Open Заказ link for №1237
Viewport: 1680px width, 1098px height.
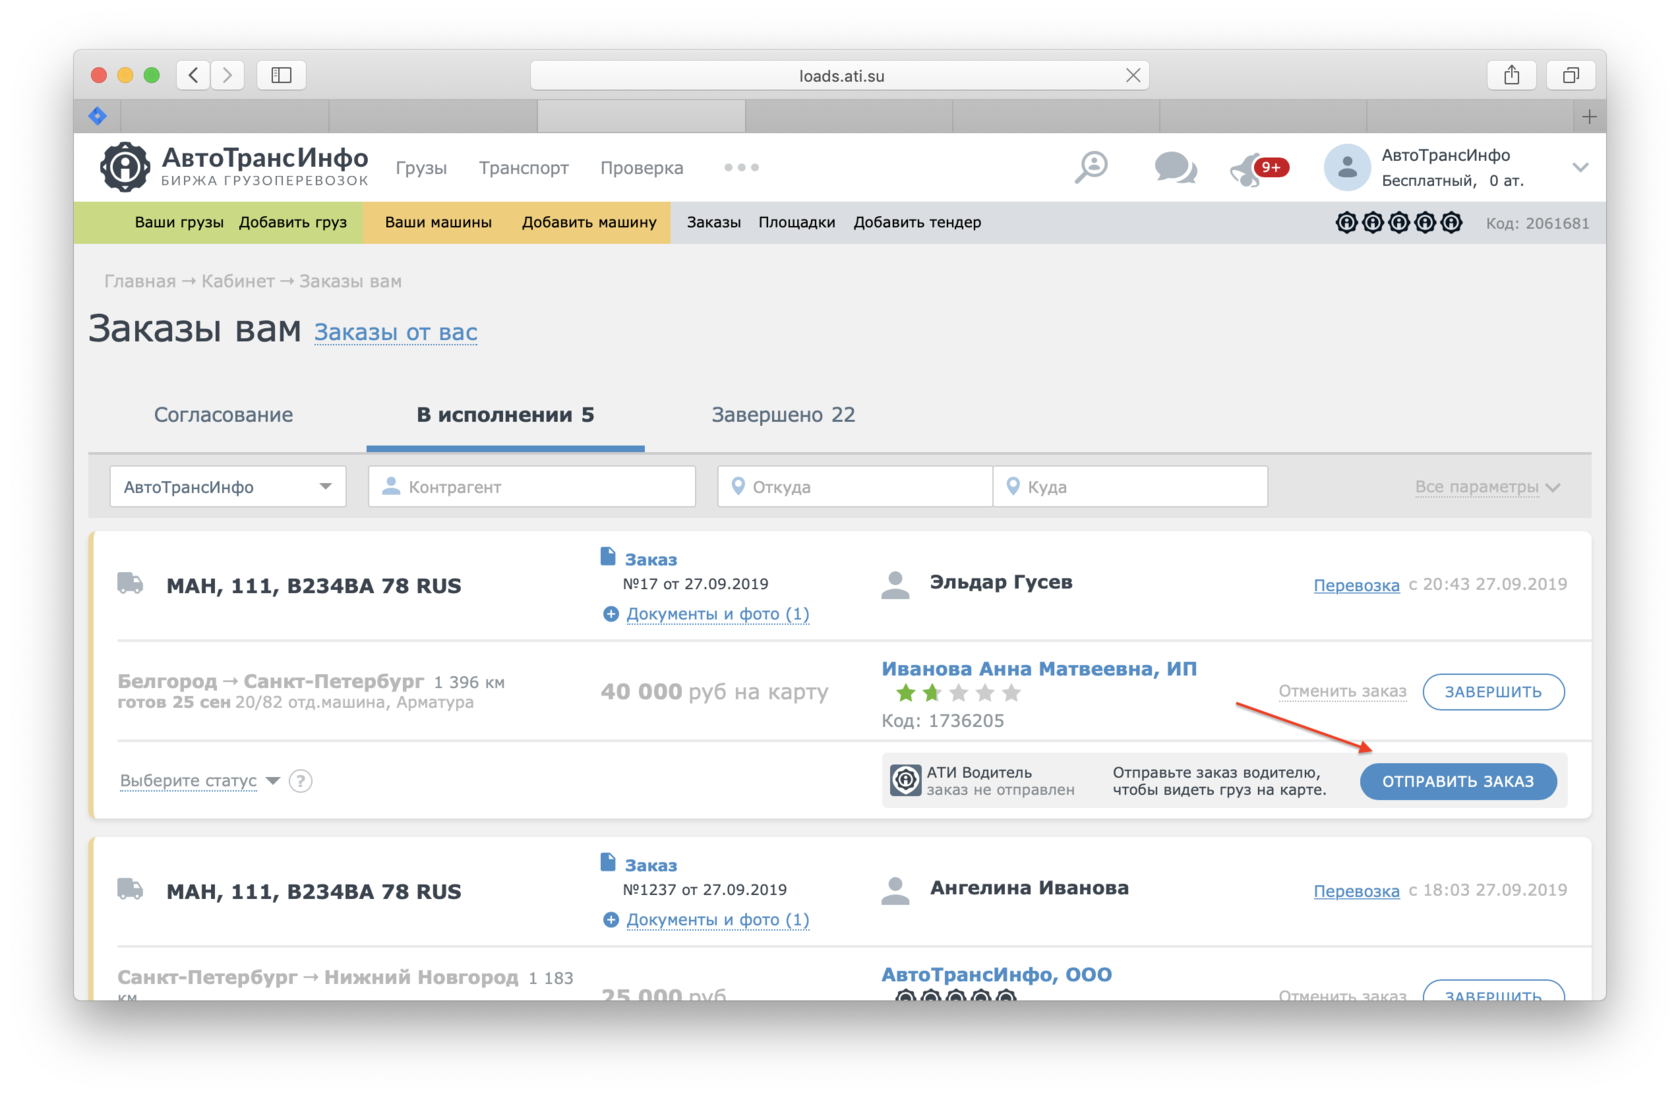651,866
